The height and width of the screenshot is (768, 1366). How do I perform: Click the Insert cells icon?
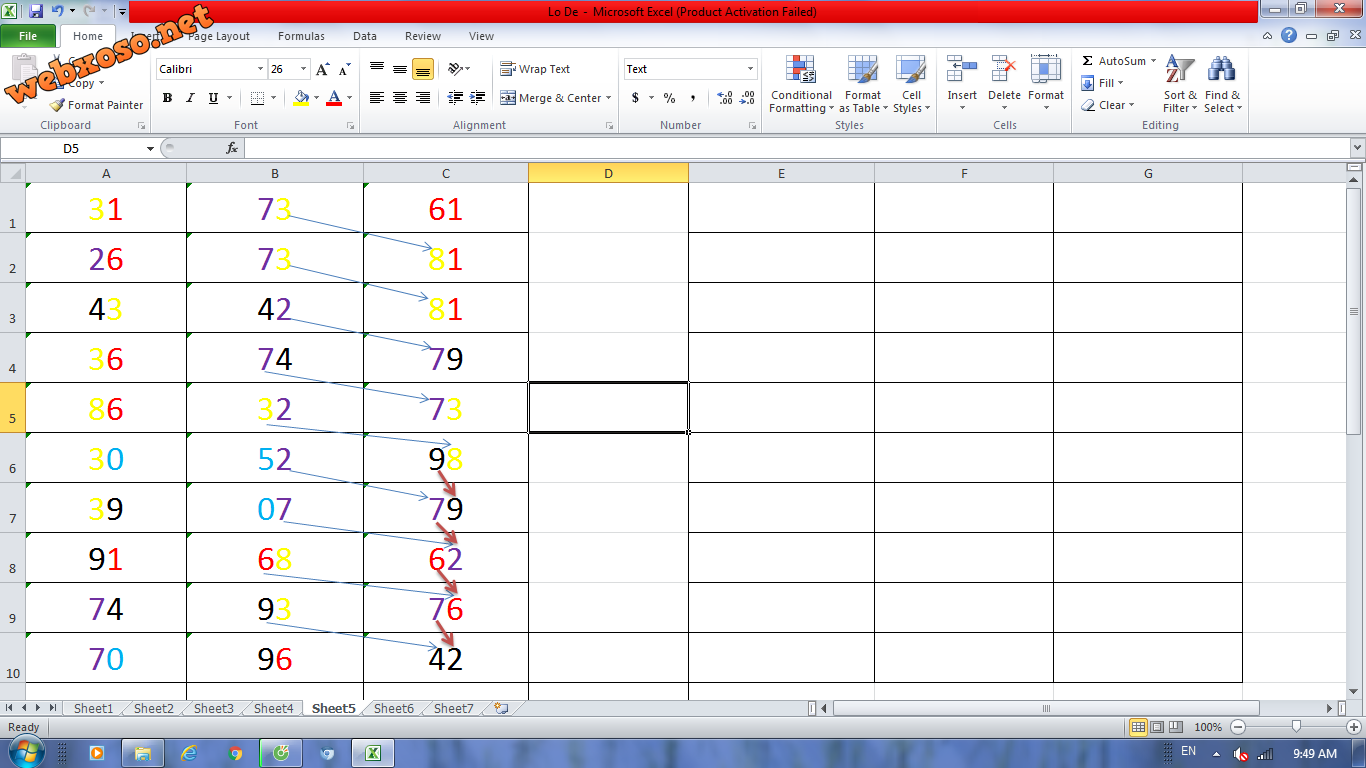(x=962, y=71)
